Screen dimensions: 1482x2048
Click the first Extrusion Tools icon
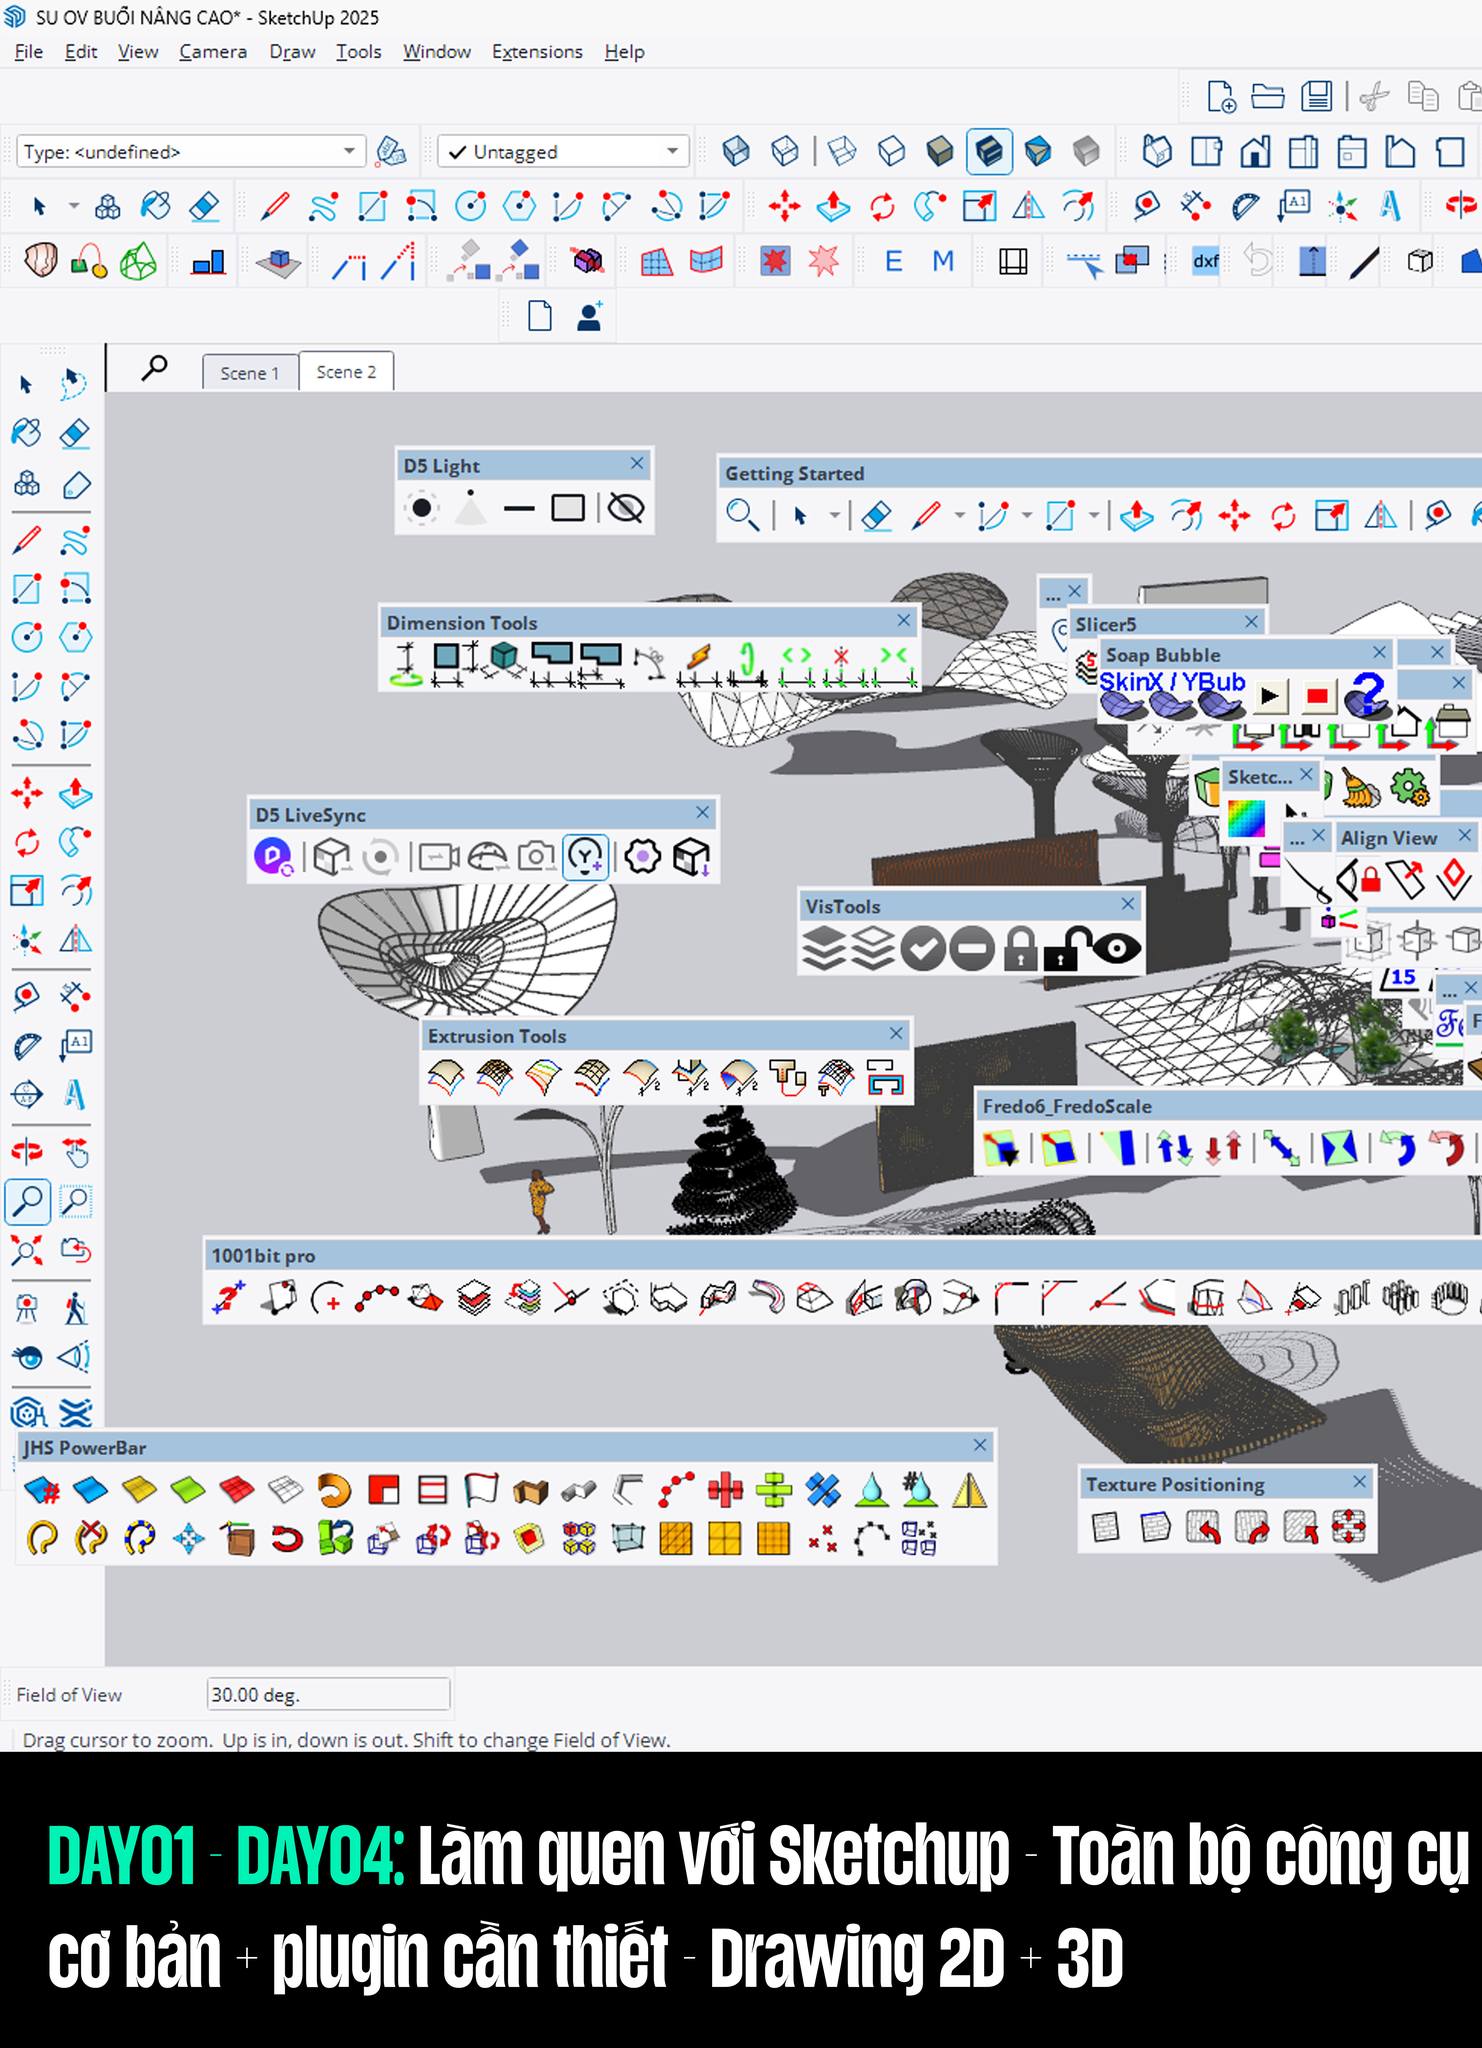pos(446,1077)
